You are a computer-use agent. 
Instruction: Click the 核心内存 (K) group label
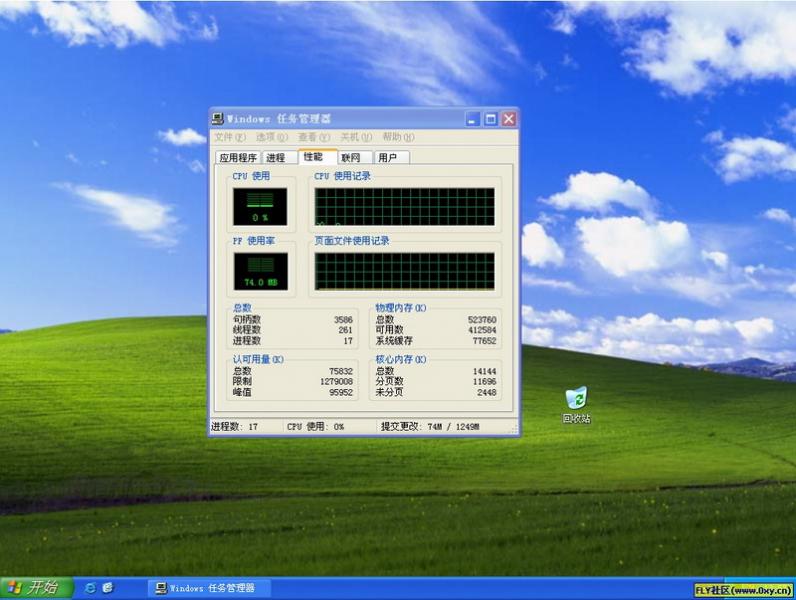point(401,359)
